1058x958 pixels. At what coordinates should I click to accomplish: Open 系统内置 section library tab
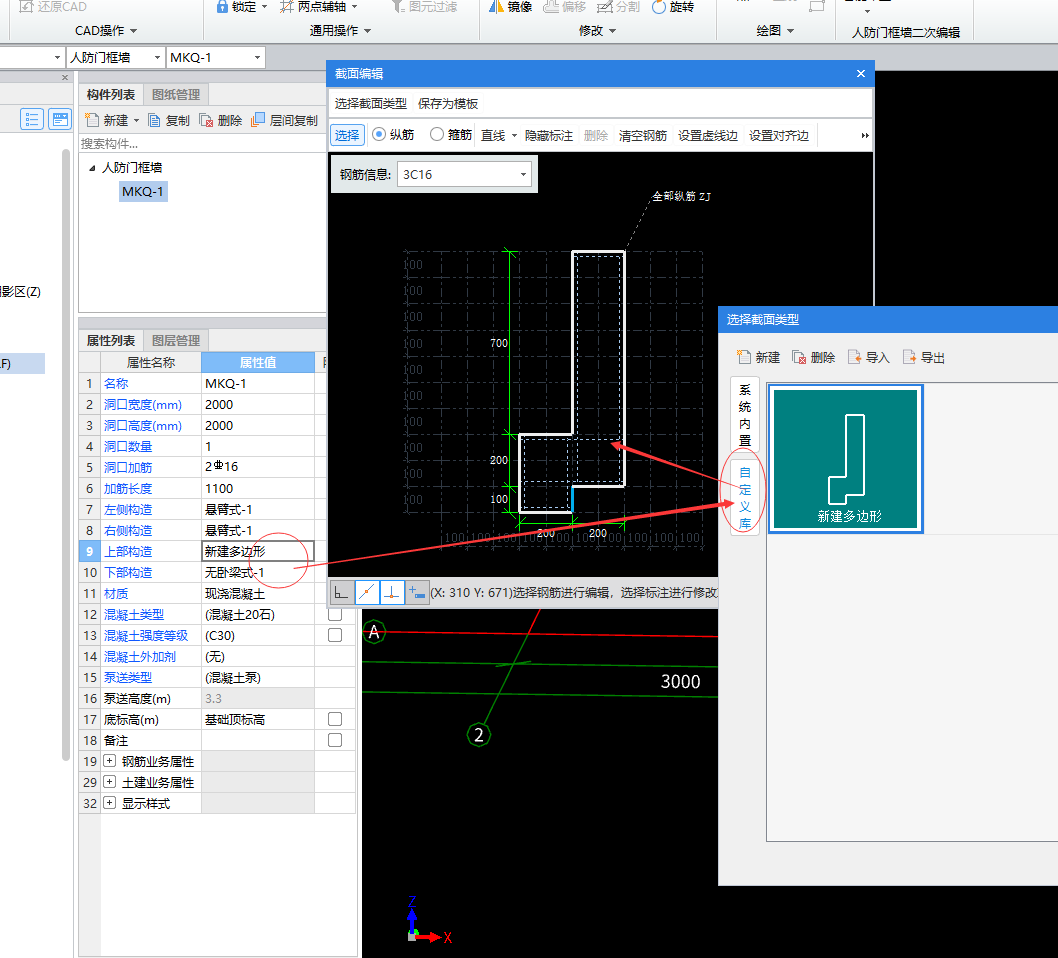[x=745, y=415]
